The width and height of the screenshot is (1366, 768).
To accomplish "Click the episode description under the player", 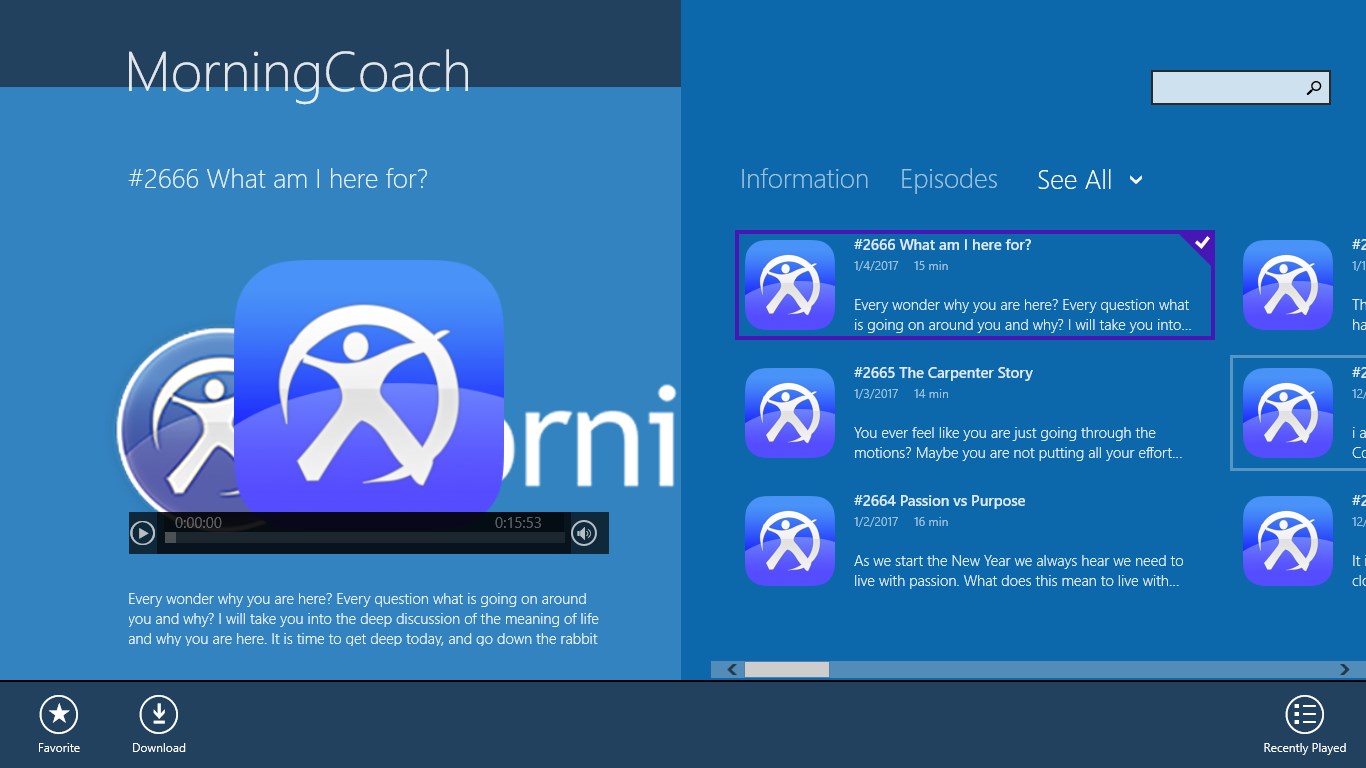I will (363, 619).
